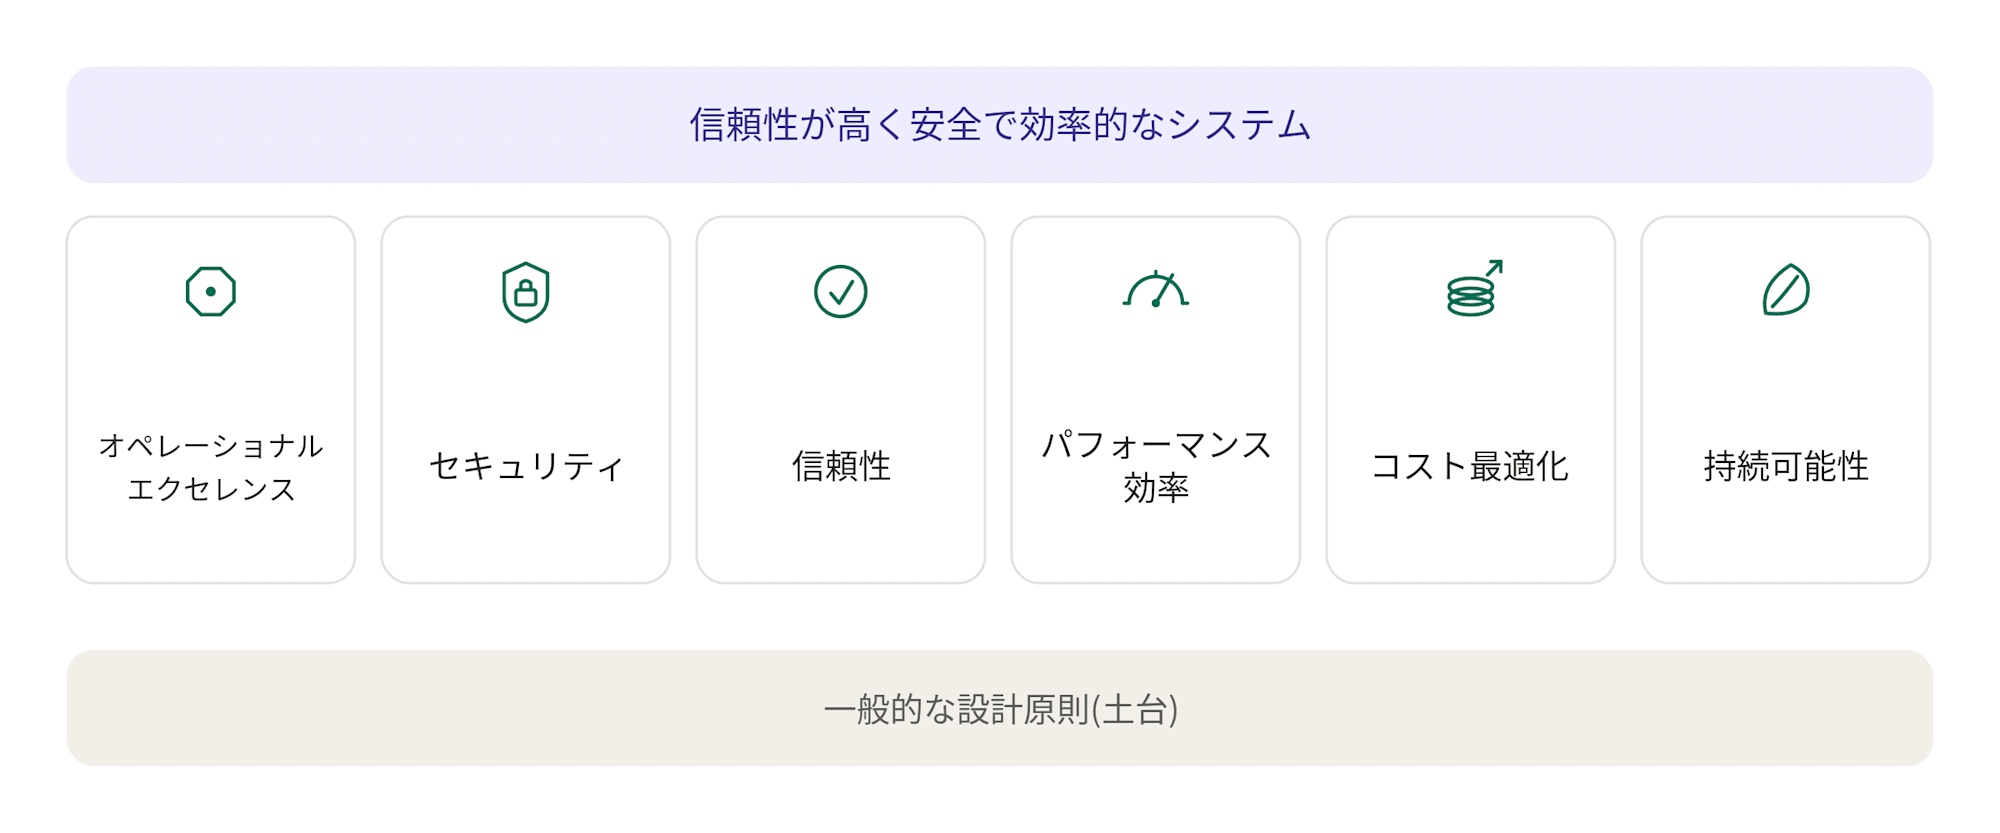The height and width of the screenshot is (833, 2000).
Task: Click the speedometer Performance Efficiency icon
Action: pyautogui.click(x=1156, y=289)
